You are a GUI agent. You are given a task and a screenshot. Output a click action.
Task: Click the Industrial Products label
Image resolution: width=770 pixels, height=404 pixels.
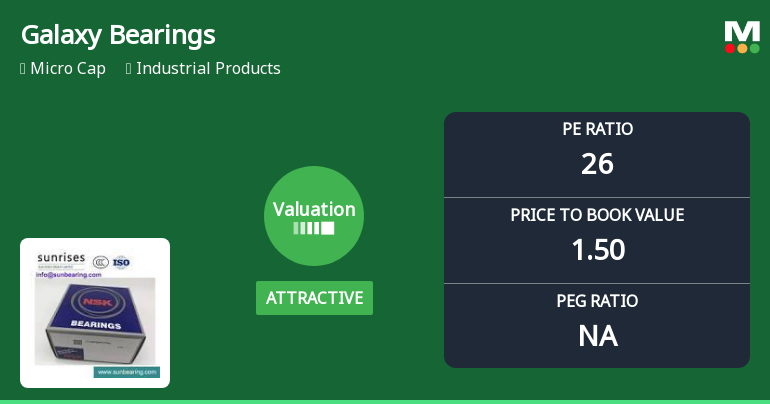(x=208, y=69)
